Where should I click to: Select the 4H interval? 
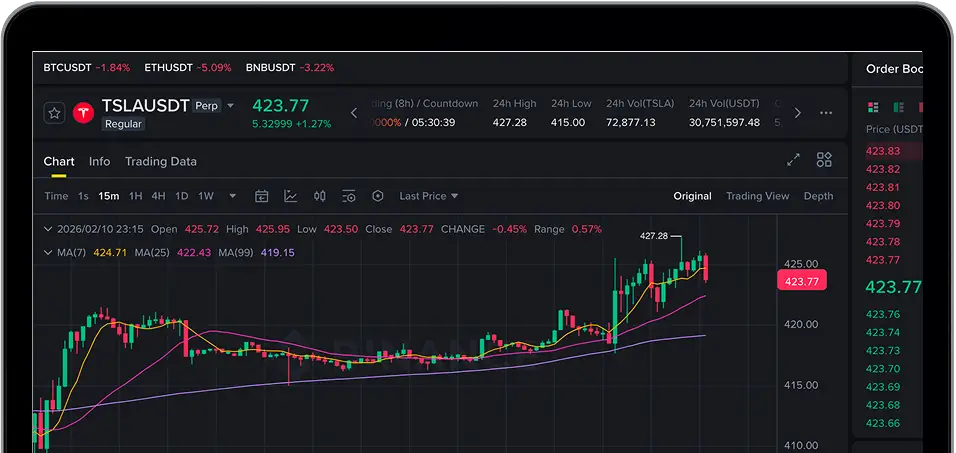click(x=159, y=196)
